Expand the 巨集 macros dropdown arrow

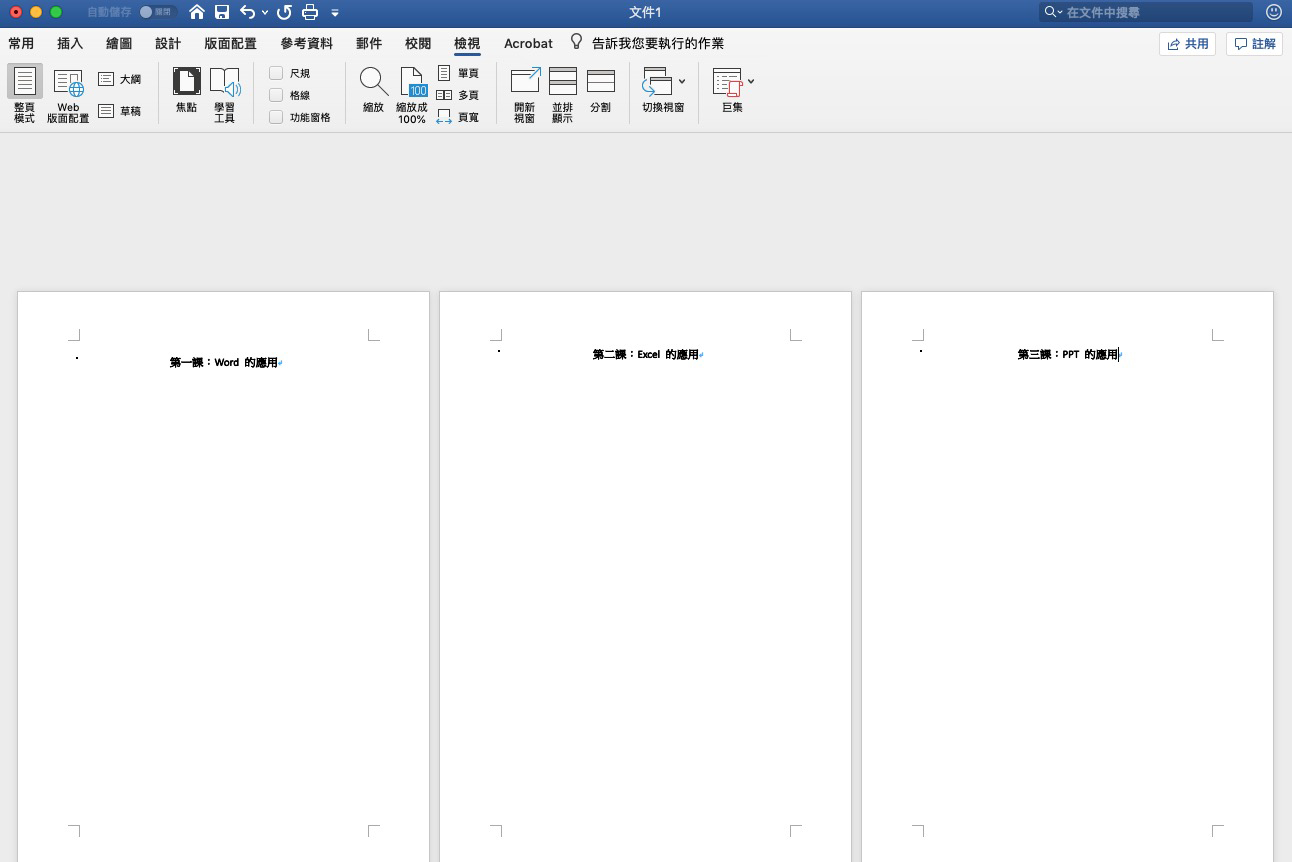[x=751, y=81]
